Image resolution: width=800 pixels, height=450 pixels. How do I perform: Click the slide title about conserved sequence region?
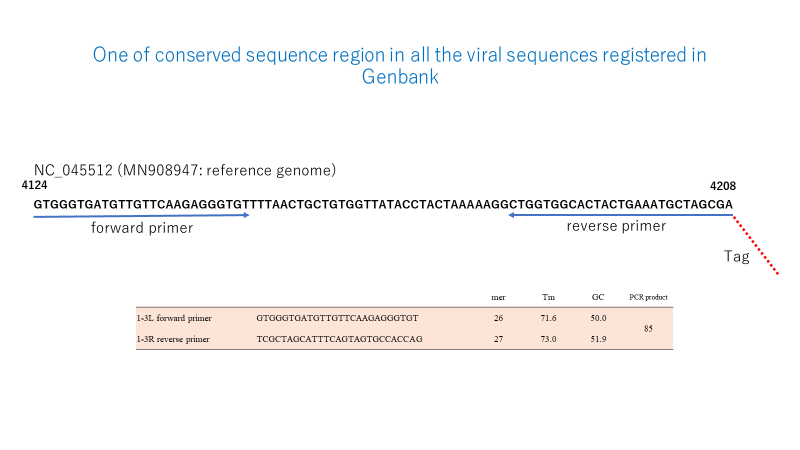point(399,65)
